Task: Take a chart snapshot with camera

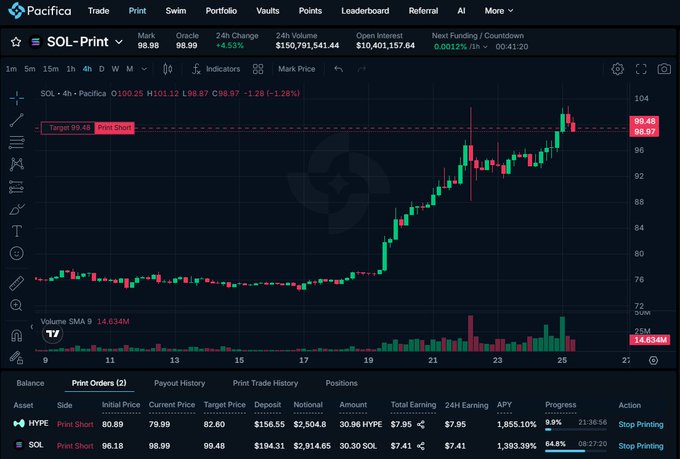Action: (664, 69)
